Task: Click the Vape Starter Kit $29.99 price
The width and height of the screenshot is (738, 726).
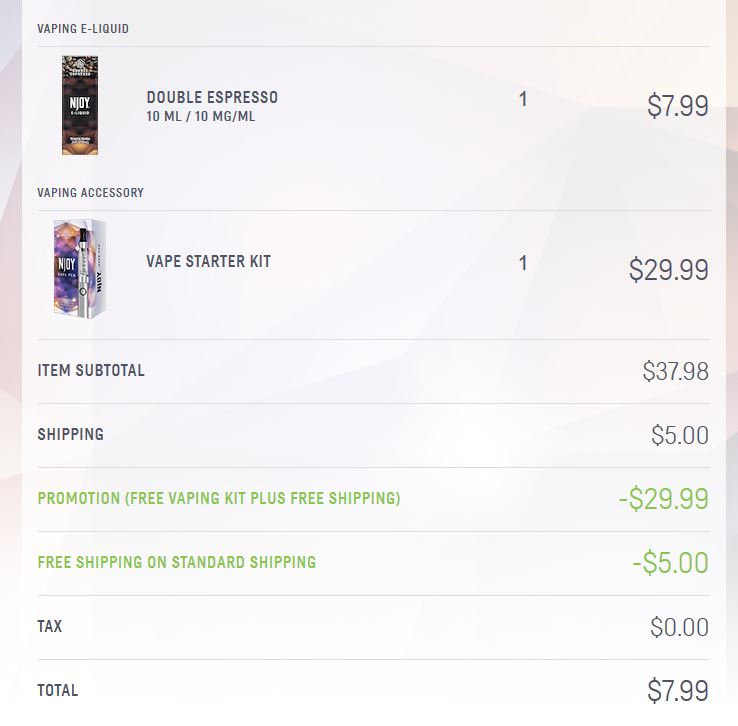Action: click(668, 270)
